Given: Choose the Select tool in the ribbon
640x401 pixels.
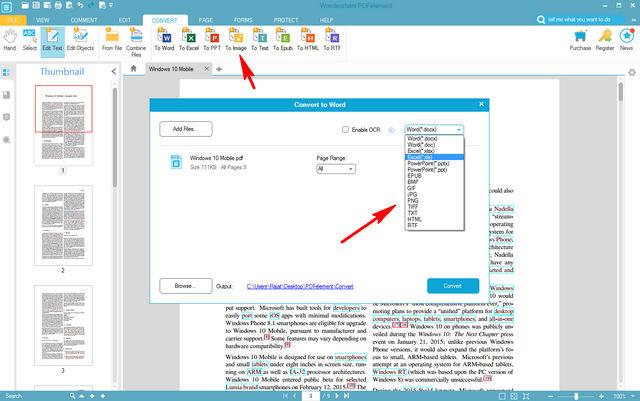Looking at the screenshot, I should [29, 40].
